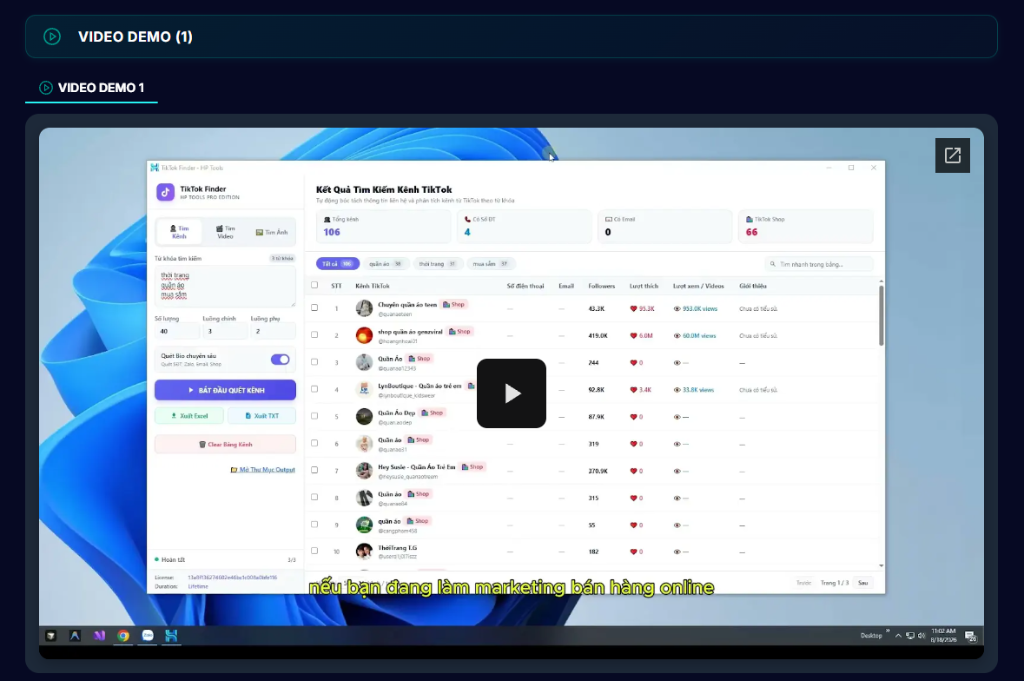Click the Kênh TikTok column header
Screen dimensions: 1024x681
[372, 286]
